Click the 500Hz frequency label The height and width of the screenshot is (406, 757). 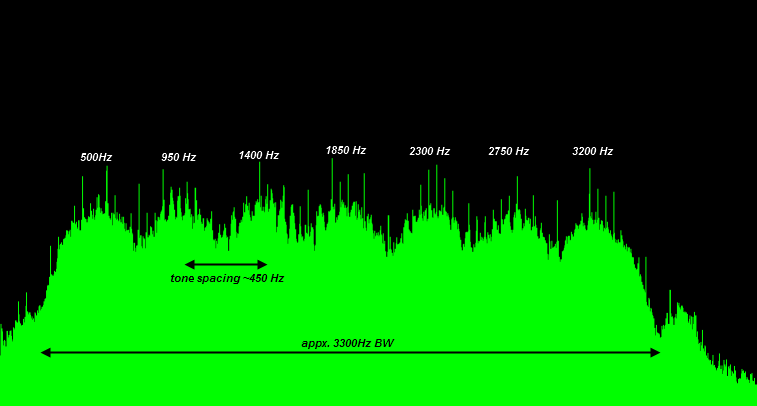[96, 158]
